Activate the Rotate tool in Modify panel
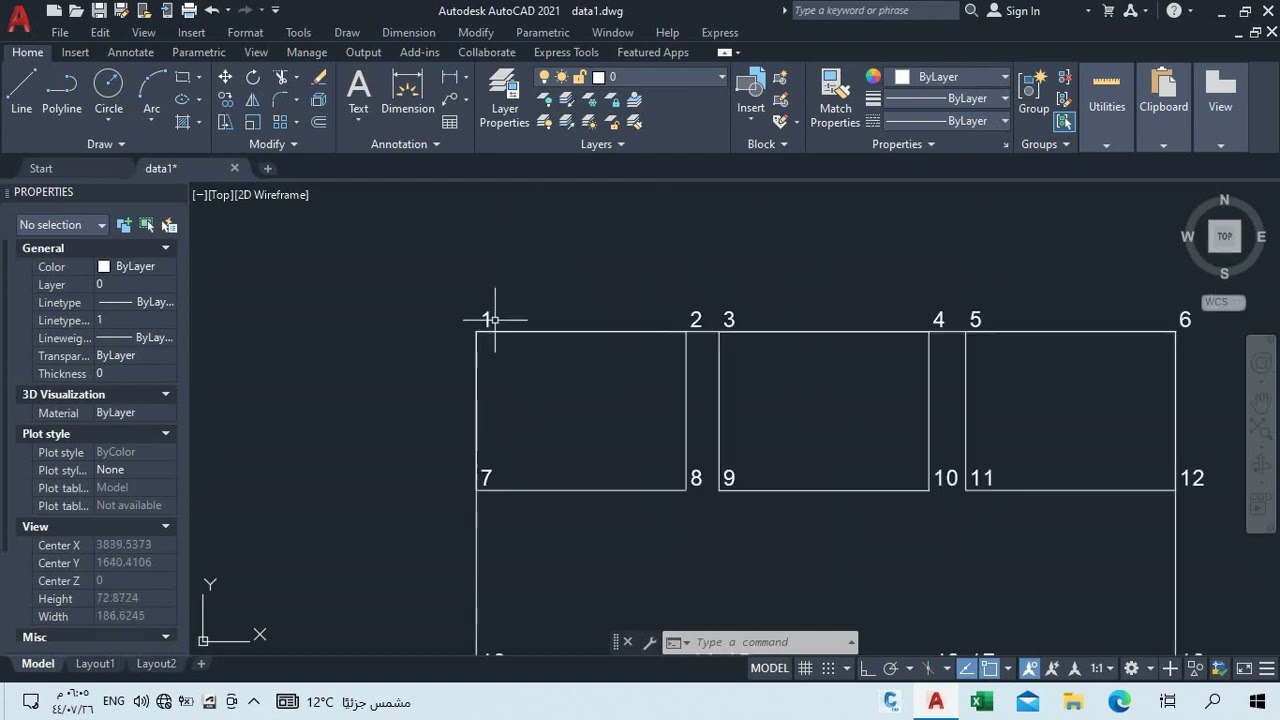The height and width of the screenshot is (720, 1280). pyautogui.click(x=253, y=77)
